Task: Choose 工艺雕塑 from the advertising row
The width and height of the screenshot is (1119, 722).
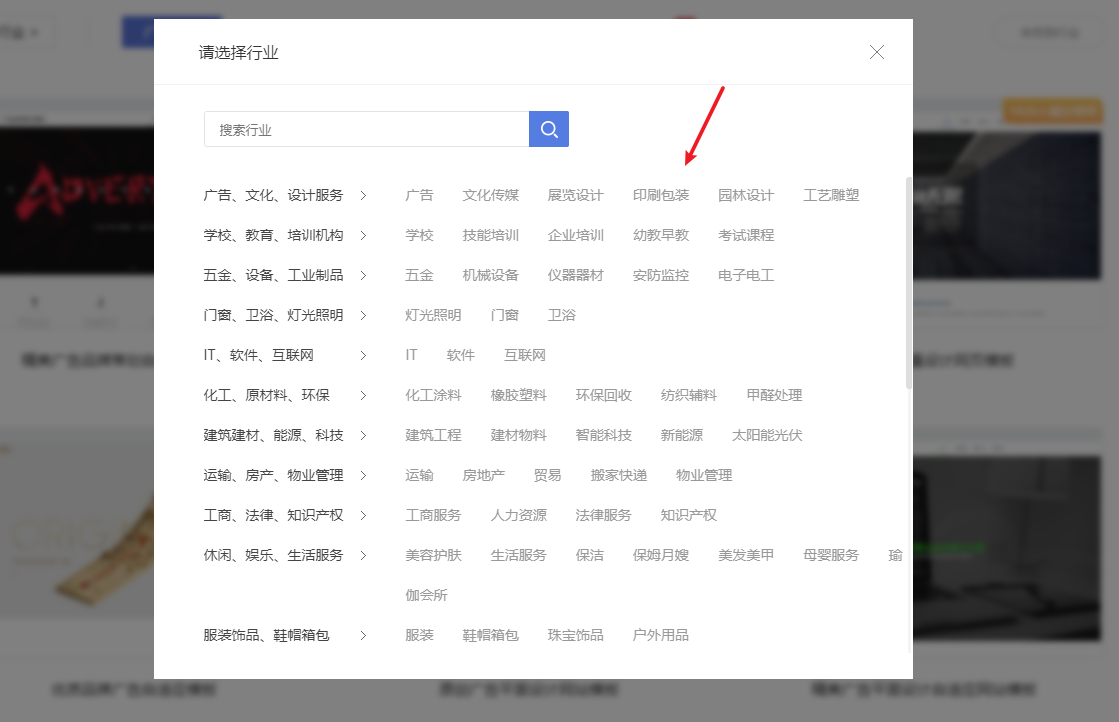Action: pyautogui.click(x=831, y=195)
